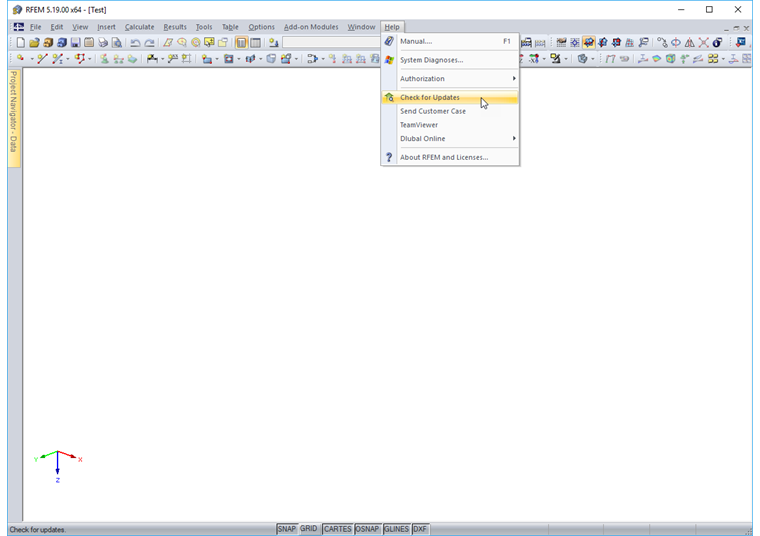The height and width of the screenshot is (536, 760).
Task: Toggle GLINES in the status bar
Action: [x=396, y=529]
